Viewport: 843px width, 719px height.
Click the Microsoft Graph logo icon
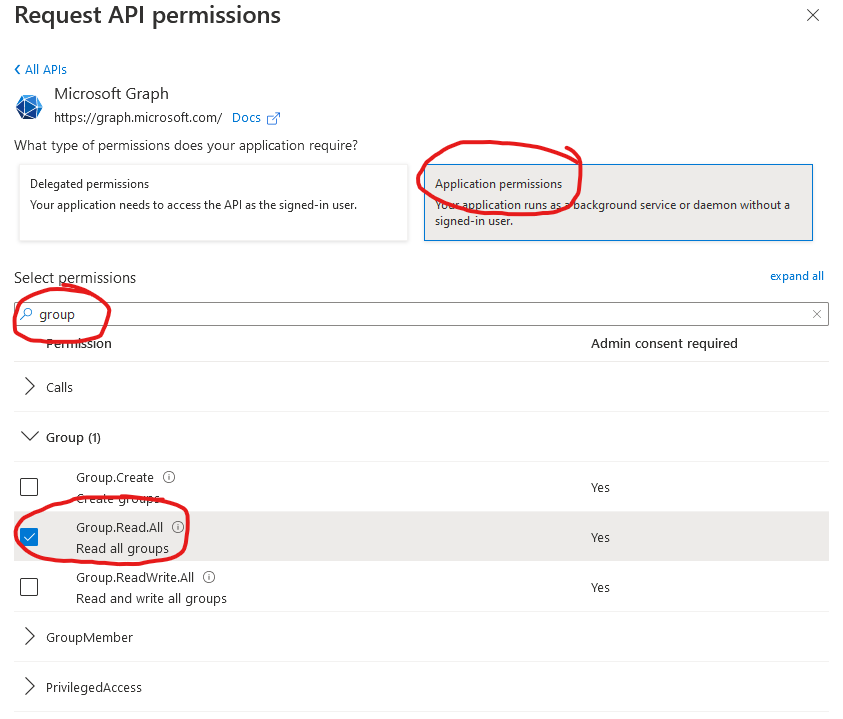(29, 106)
